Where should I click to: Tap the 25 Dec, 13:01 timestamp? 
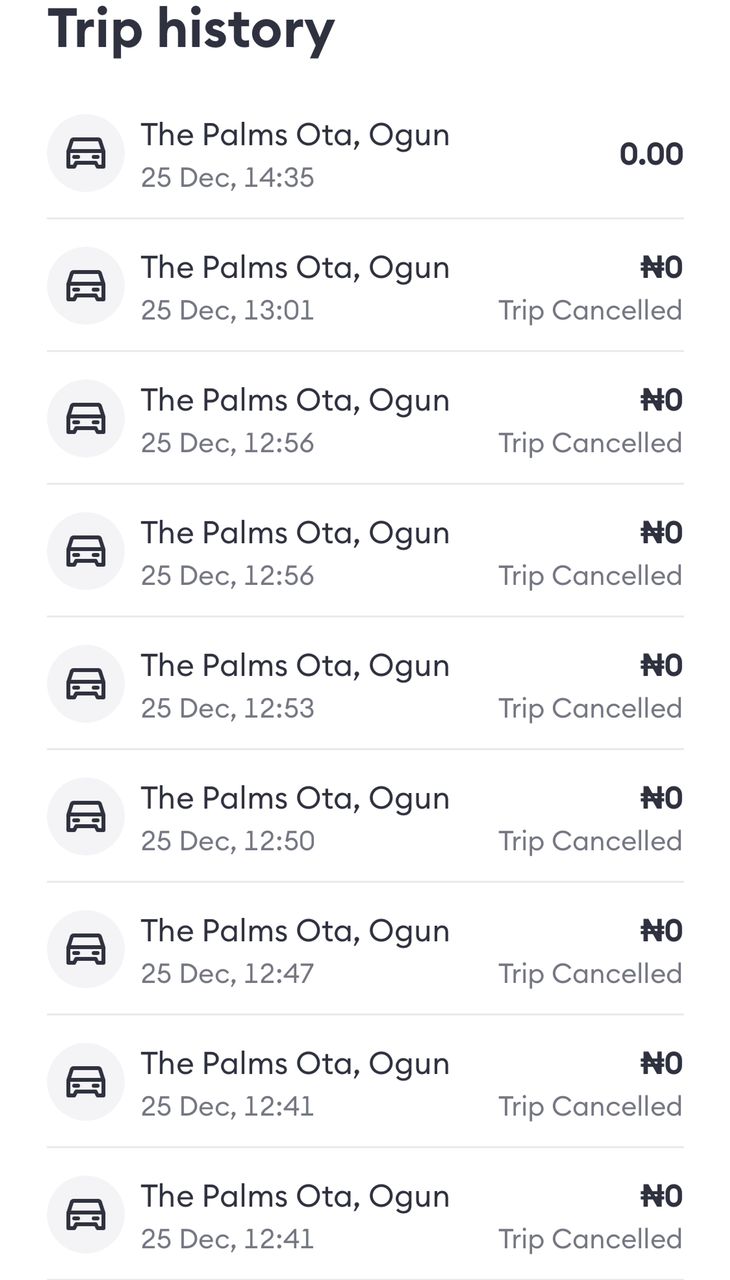(227, 310)
